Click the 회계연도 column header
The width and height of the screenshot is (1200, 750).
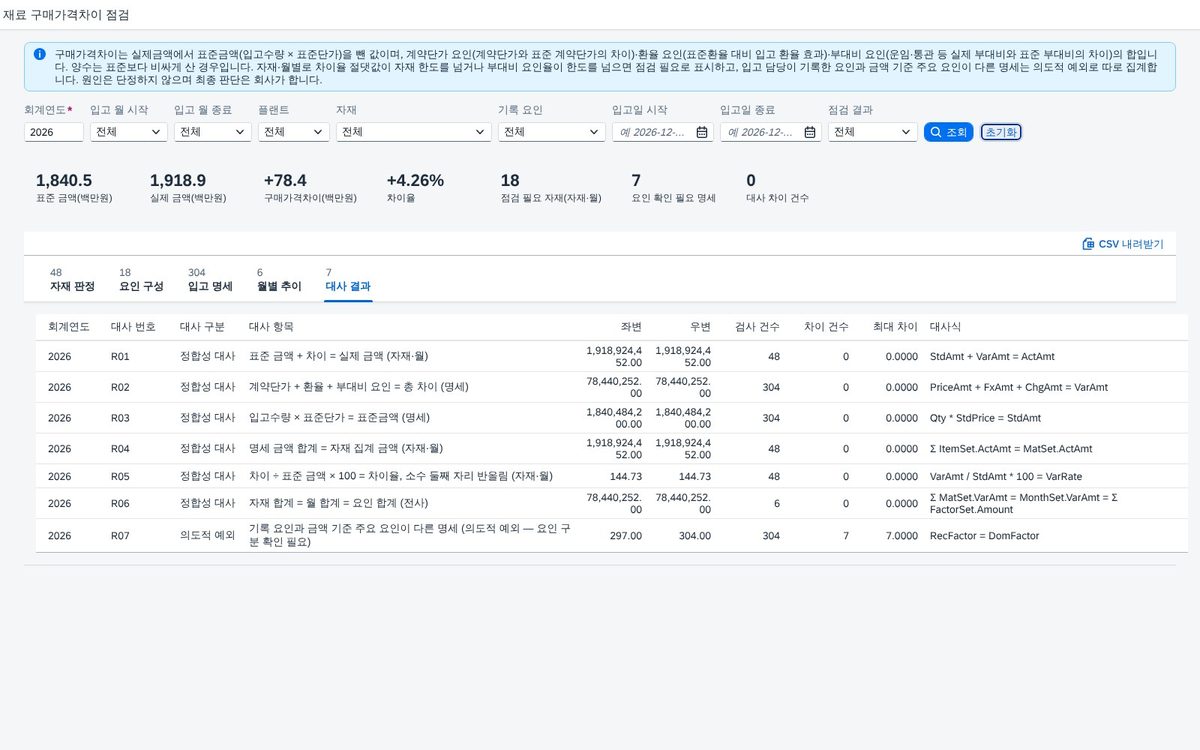click(x=69, y=327)
